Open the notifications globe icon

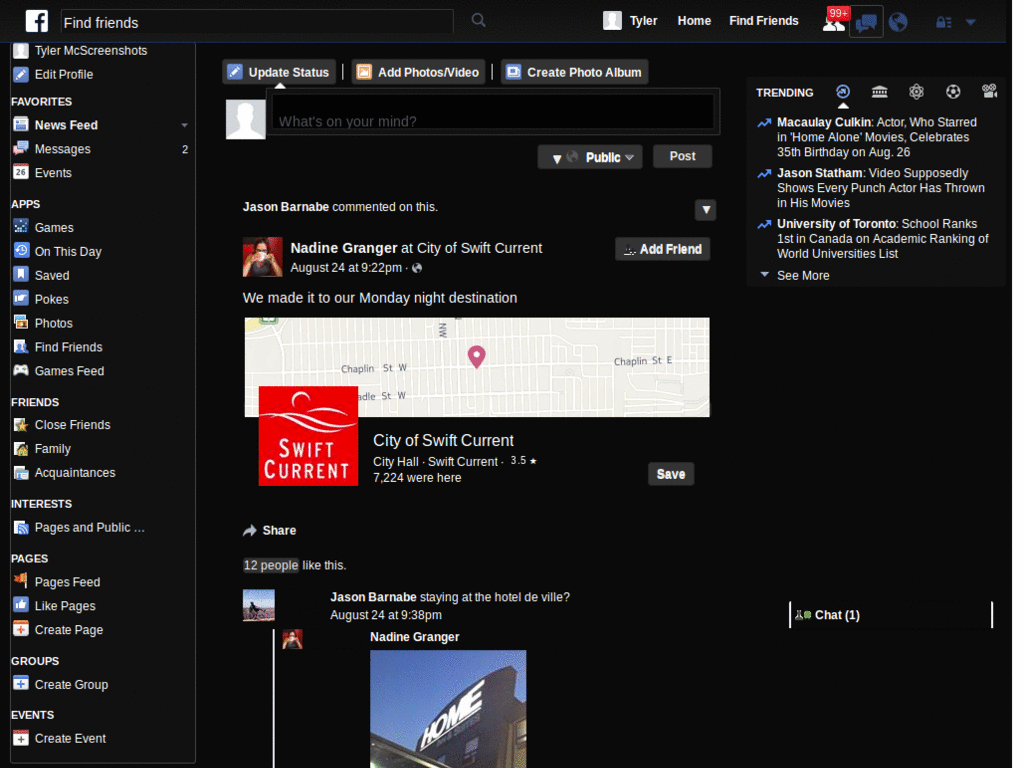pos(898,22)
